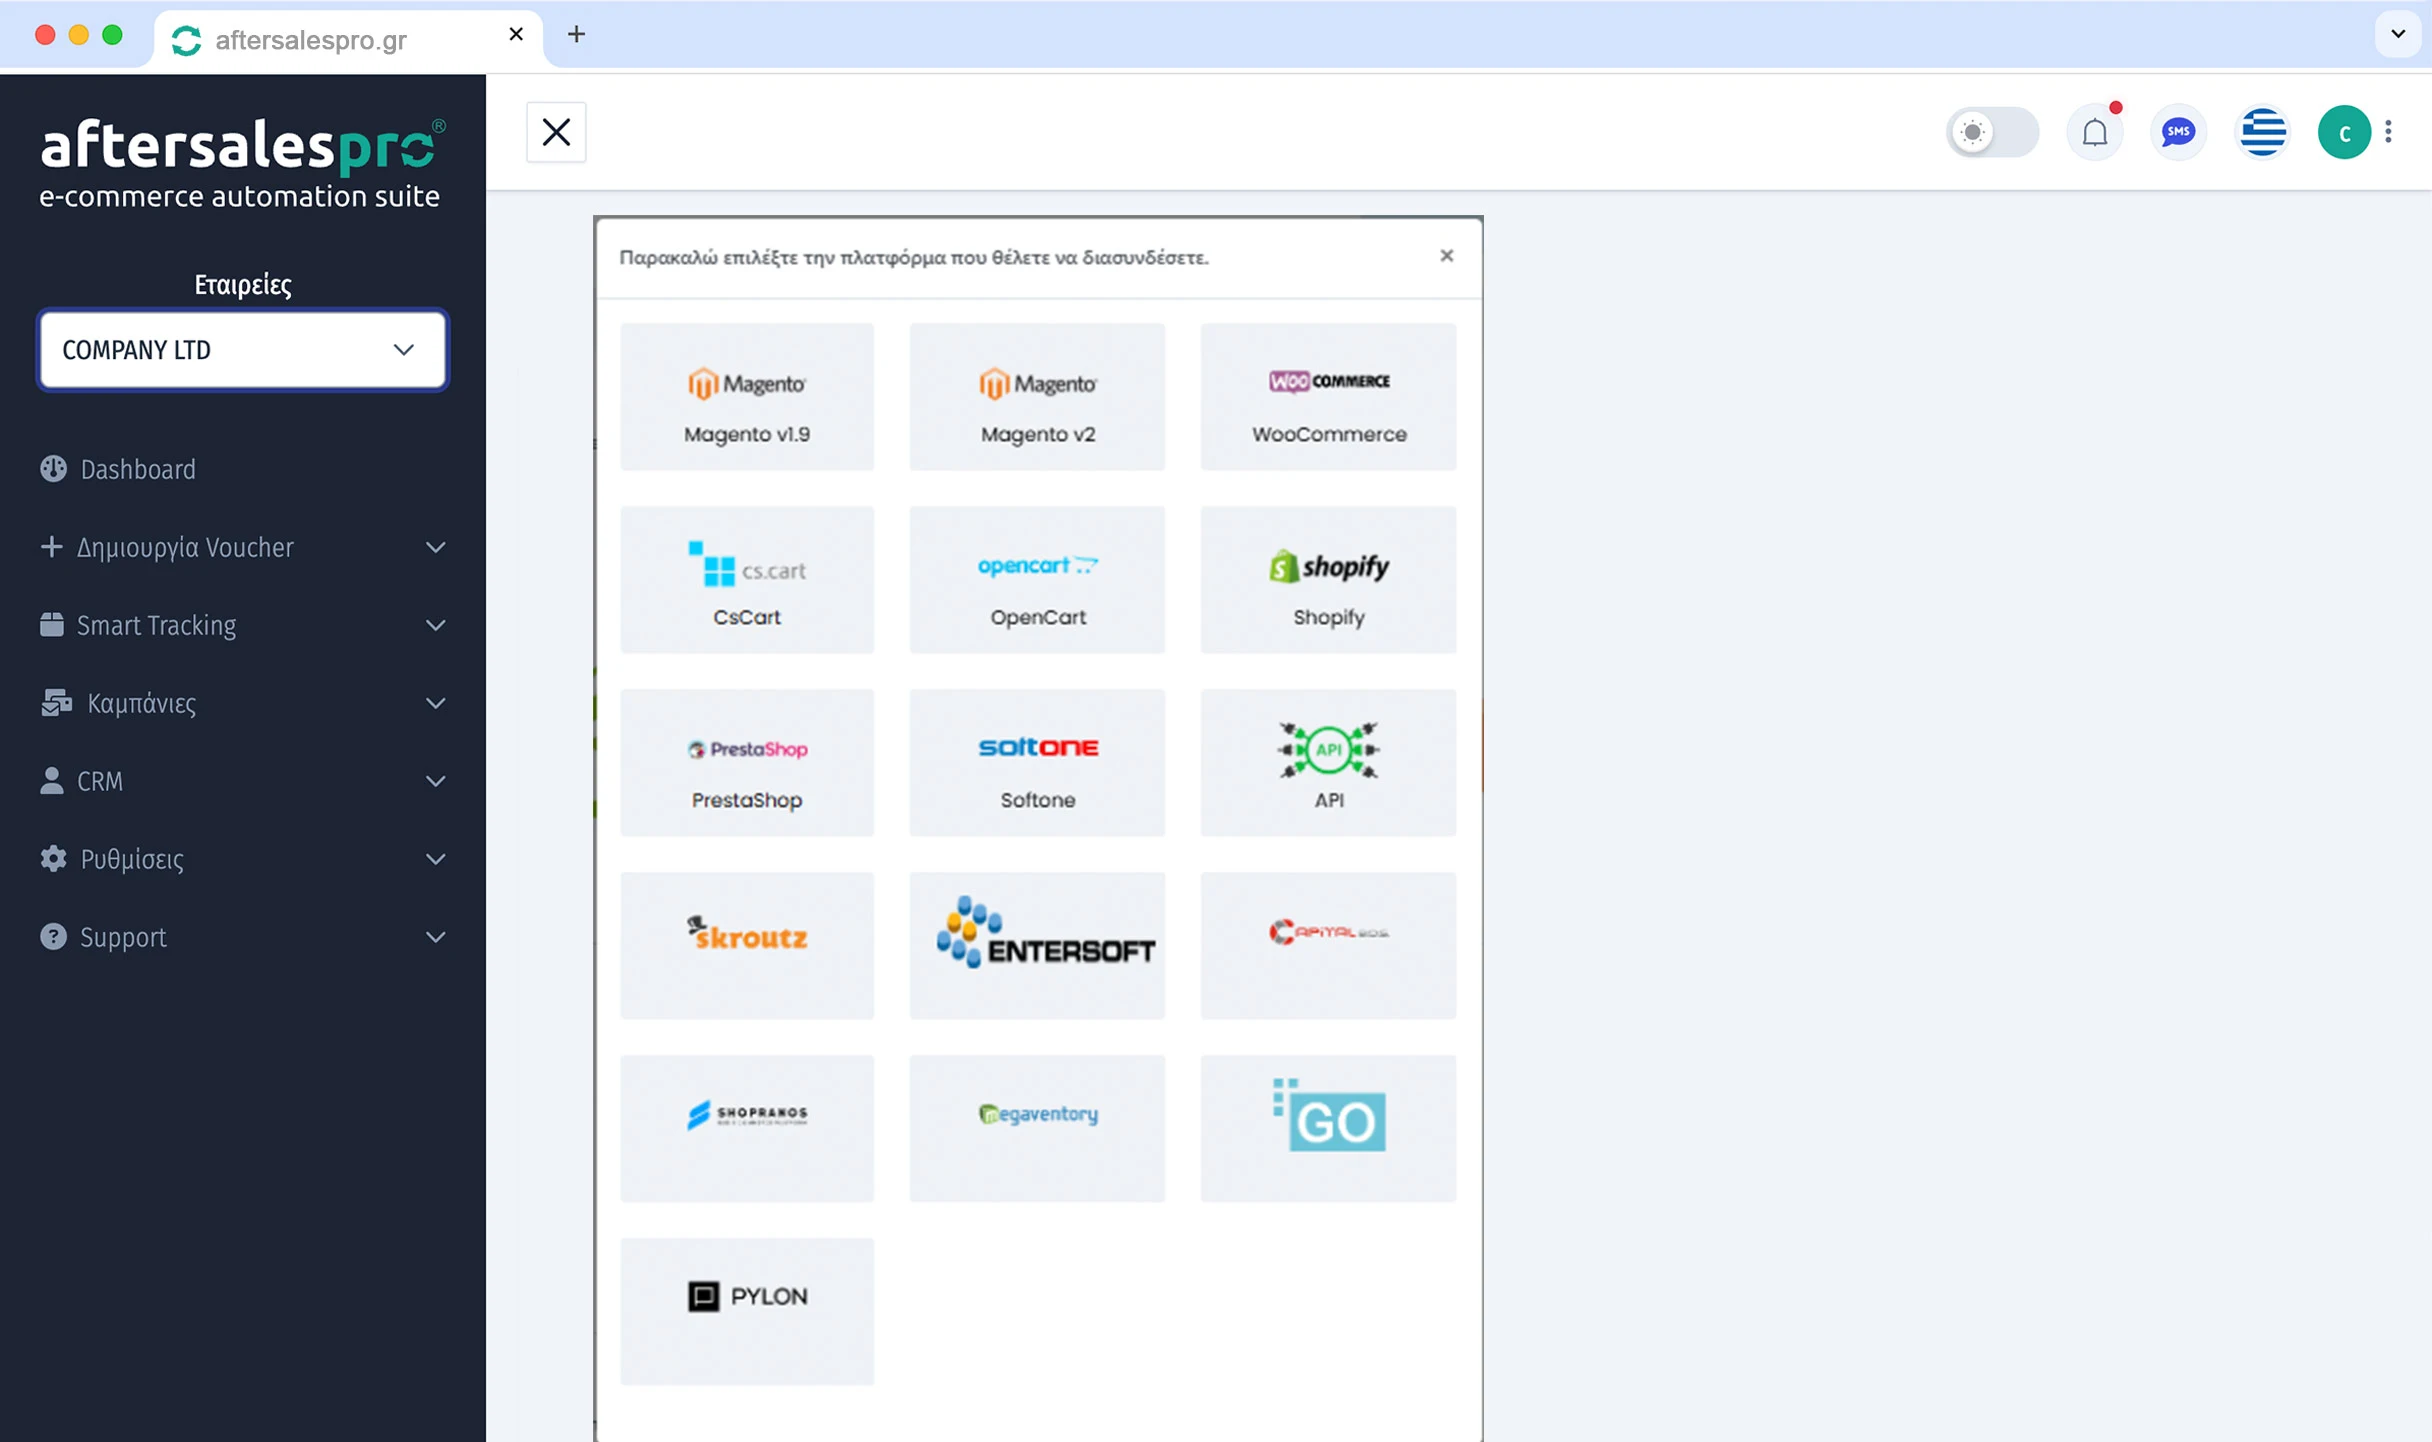Expand the CRM sidebar section
The image size is (2432, 1442).
[241, 781]
